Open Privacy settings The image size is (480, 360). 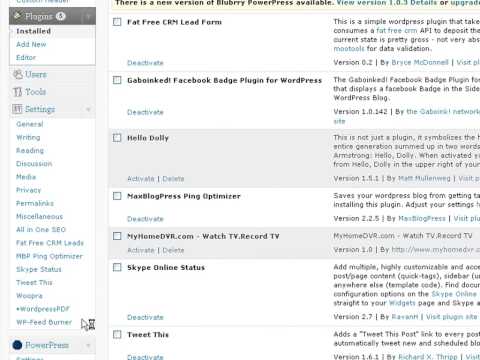coord(29,190)
